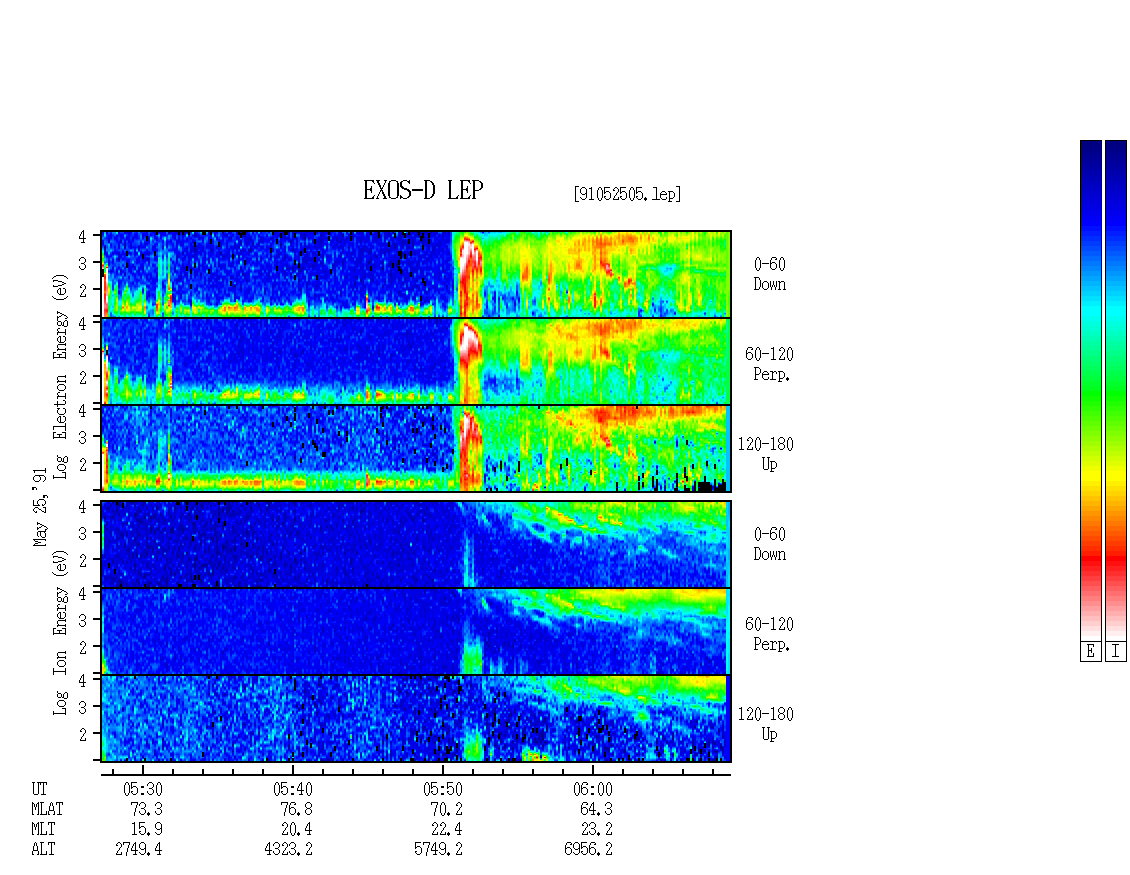This screenshot has height=875, width=1130.
Task: Click the 60-120 Perp. label beside electron panel
Action: [769, 364]
